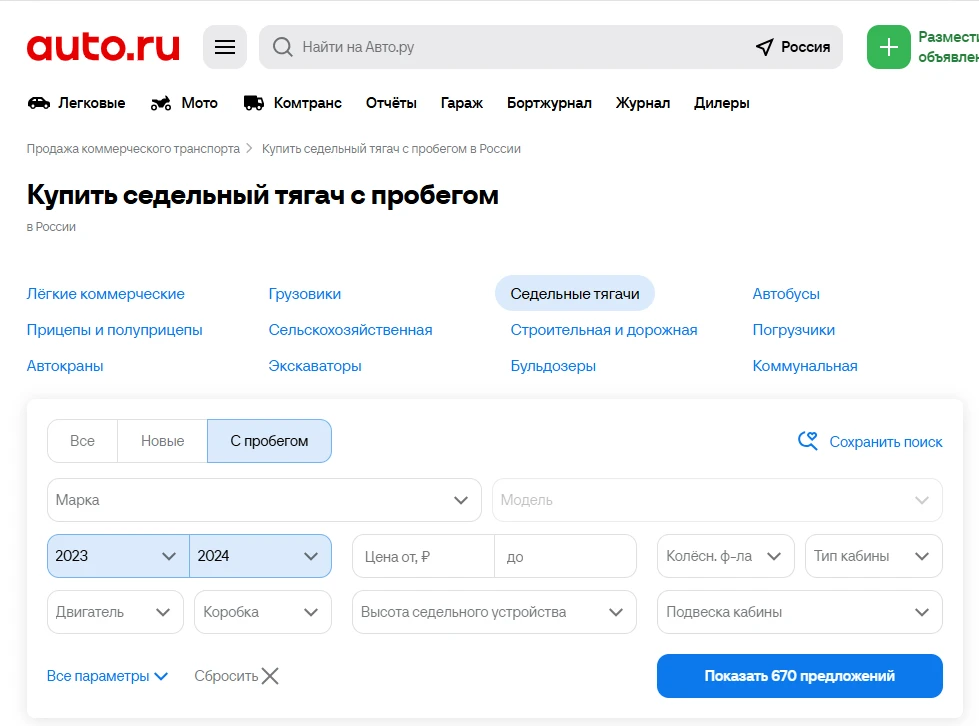Image resolution: width=979 pixels, height=726 pixels.
Task: Expand Все параметры filters
Action: click(107, 676)
